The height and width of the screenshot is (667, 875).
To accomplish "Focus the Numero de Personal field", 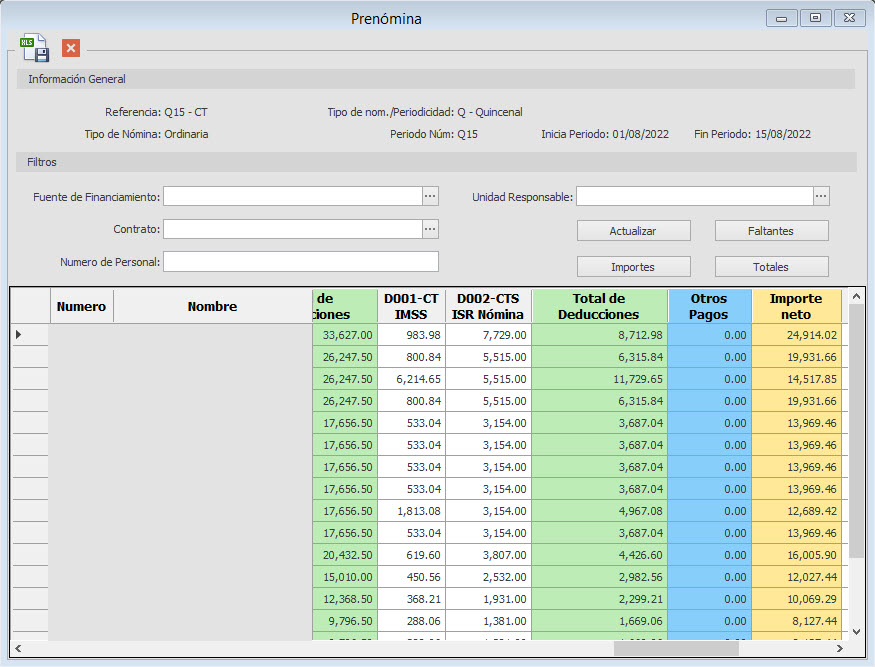I will [x=301, y=262].
